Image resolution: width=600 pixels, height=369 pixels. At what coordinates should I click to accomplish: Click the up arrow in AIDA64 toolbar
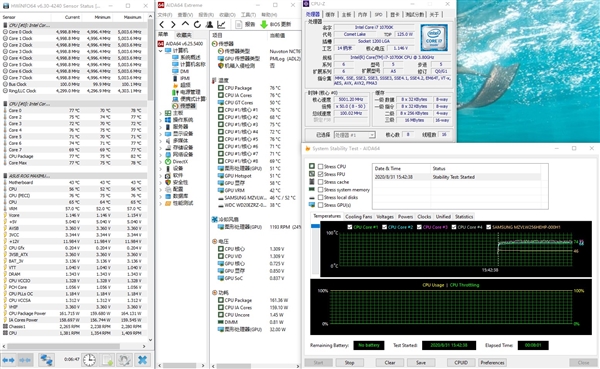[185, 24]
